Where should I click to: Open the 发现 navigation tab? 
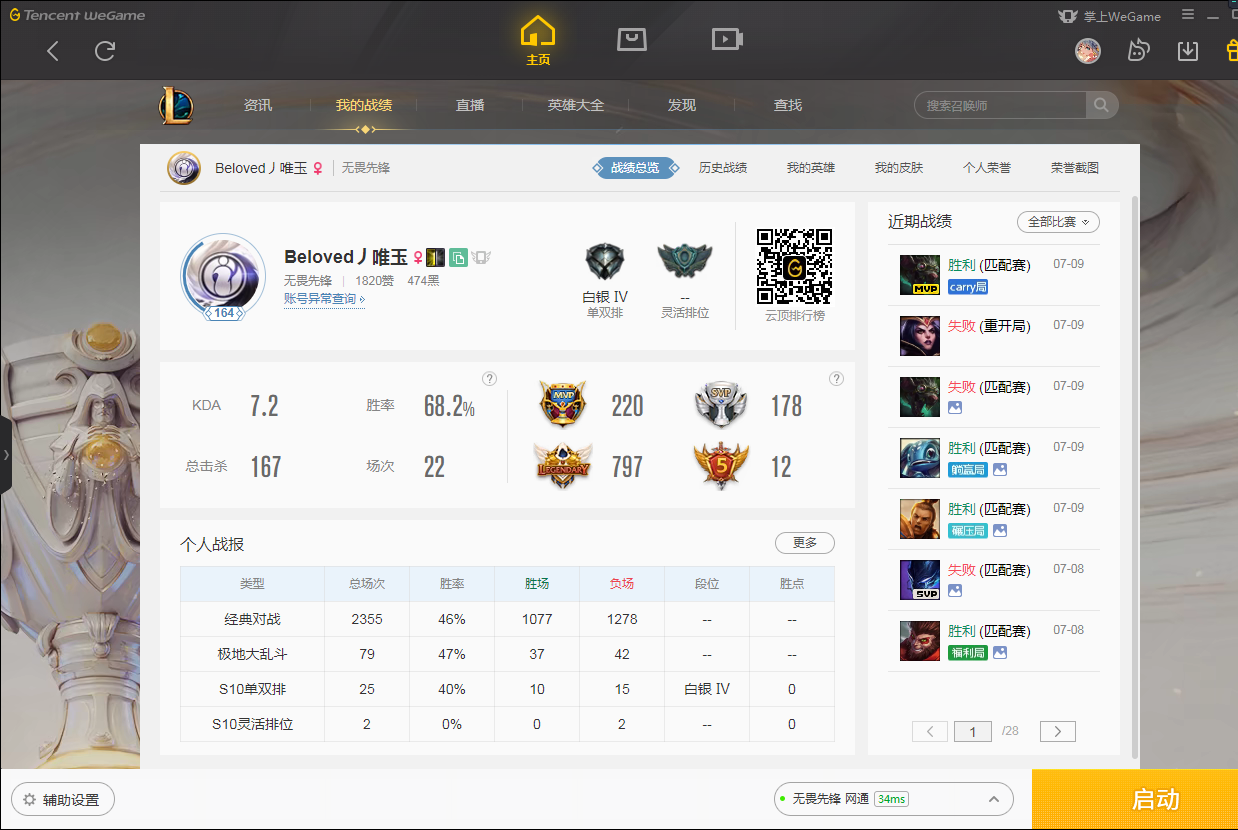pyautogui.click(x=682, y=105)
